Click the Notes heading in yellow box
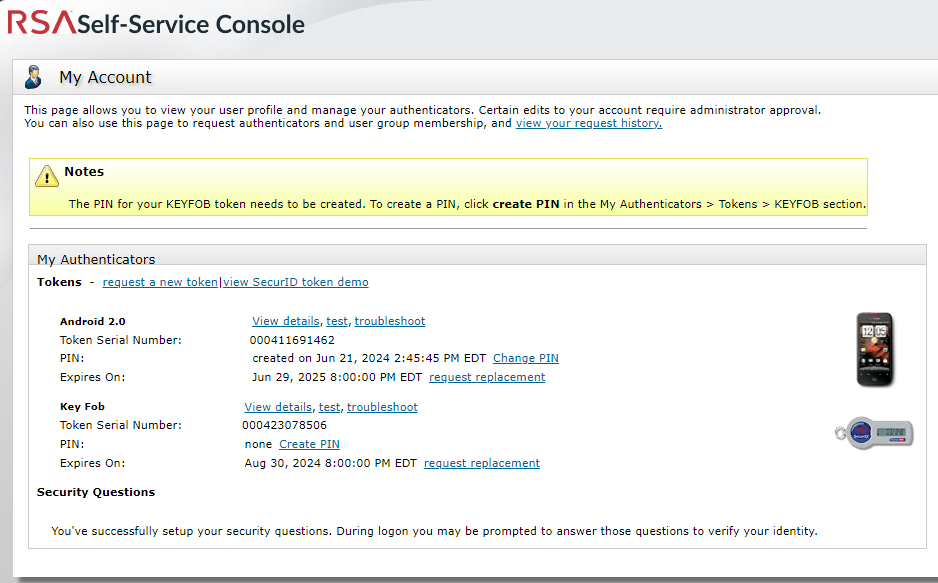938x583 pixels. 84,172
